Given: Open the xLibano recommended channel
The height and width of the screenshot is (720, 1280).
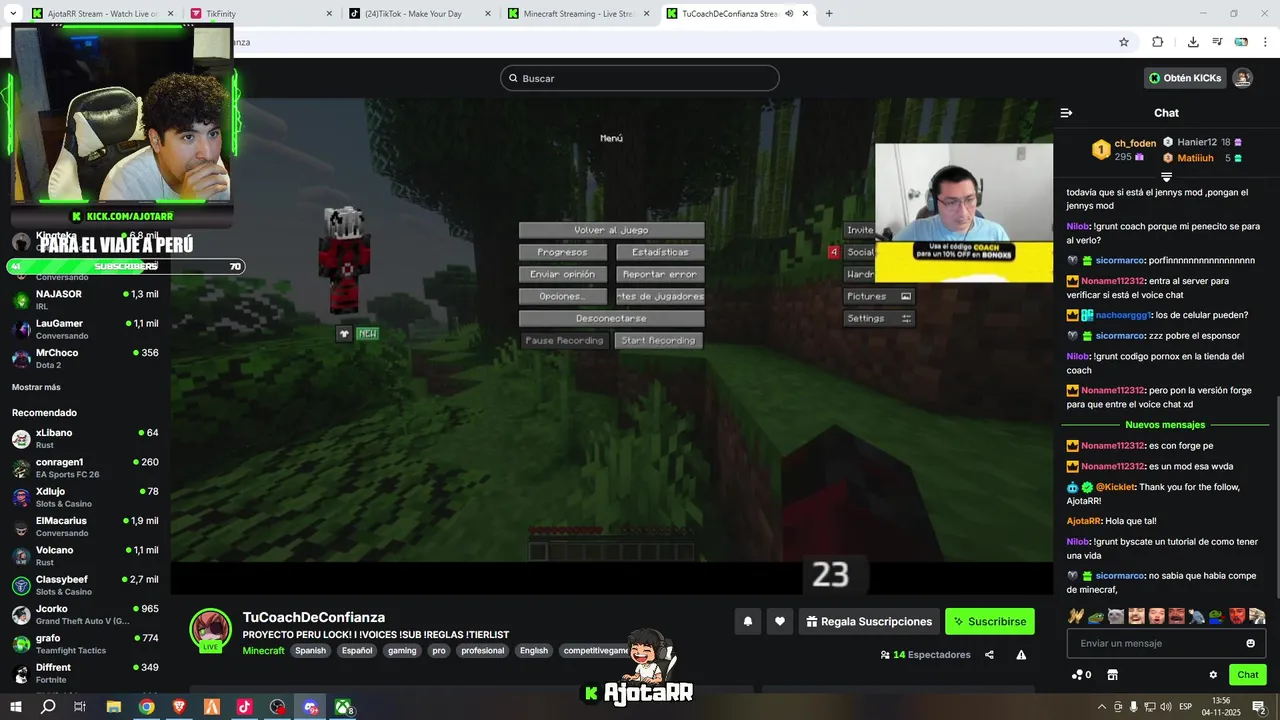Looking at the screenshot, I should click(85, 438).
